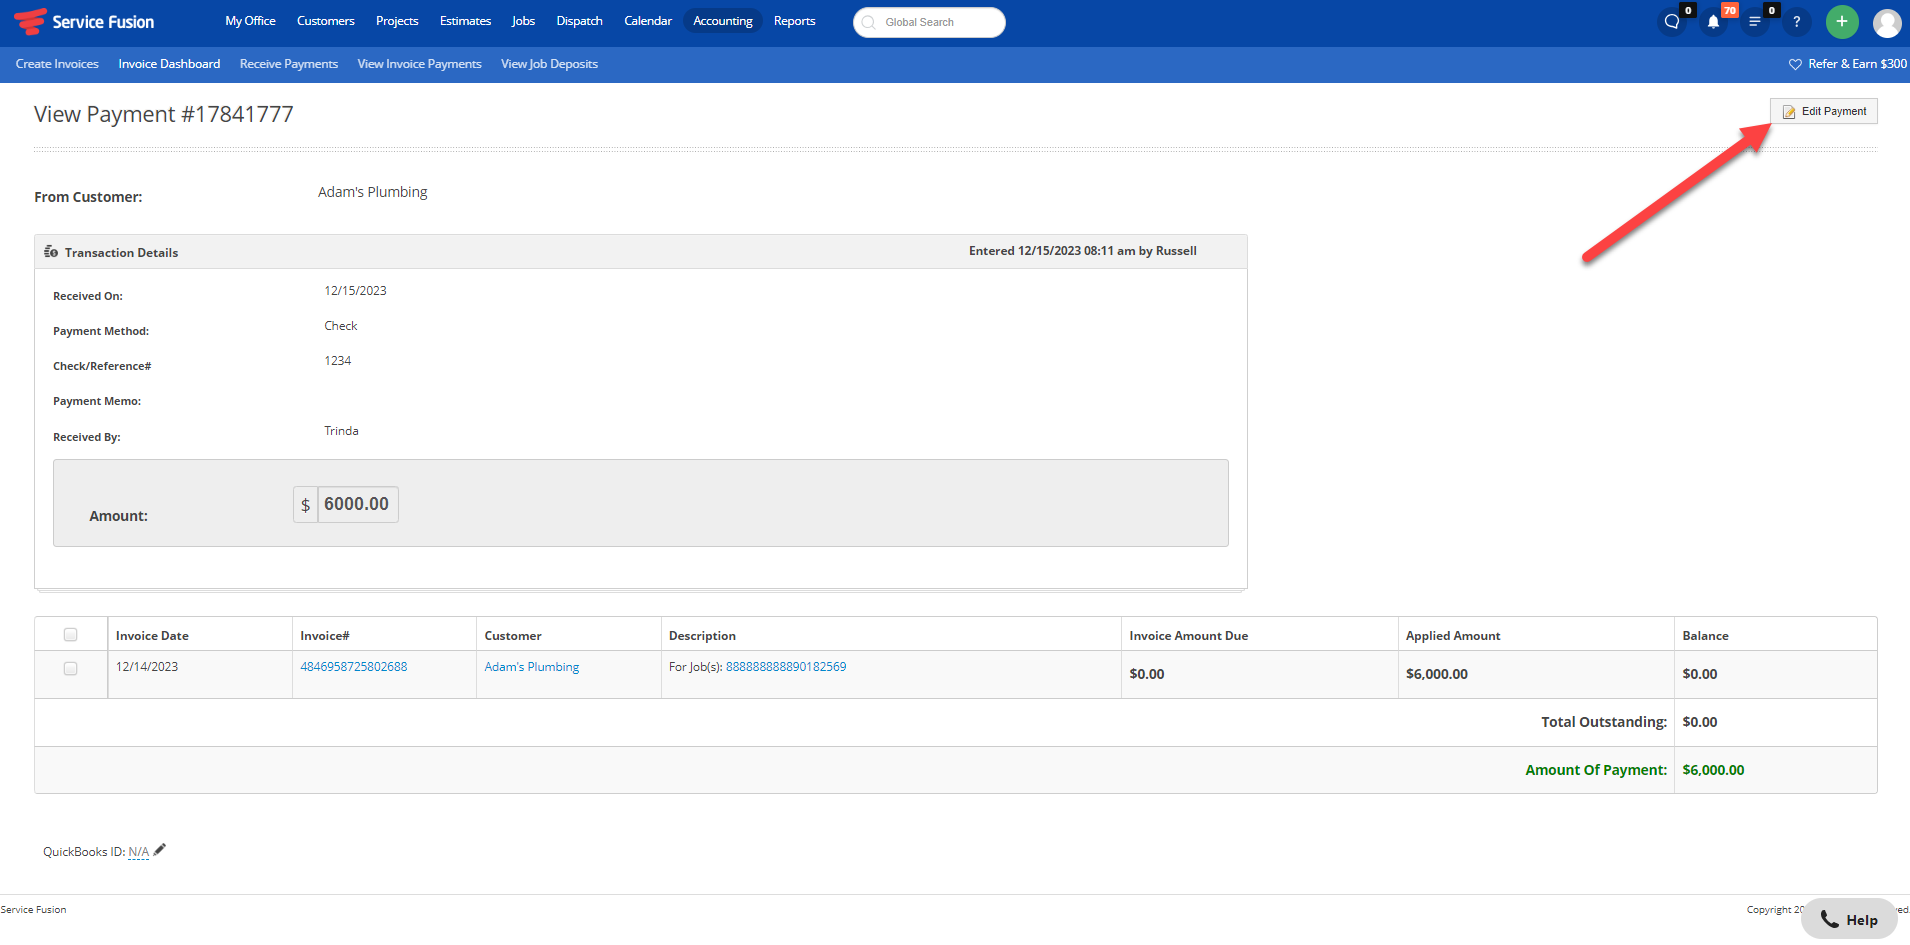
Task: Open Projects menu
Action: (x=397, y=21)
